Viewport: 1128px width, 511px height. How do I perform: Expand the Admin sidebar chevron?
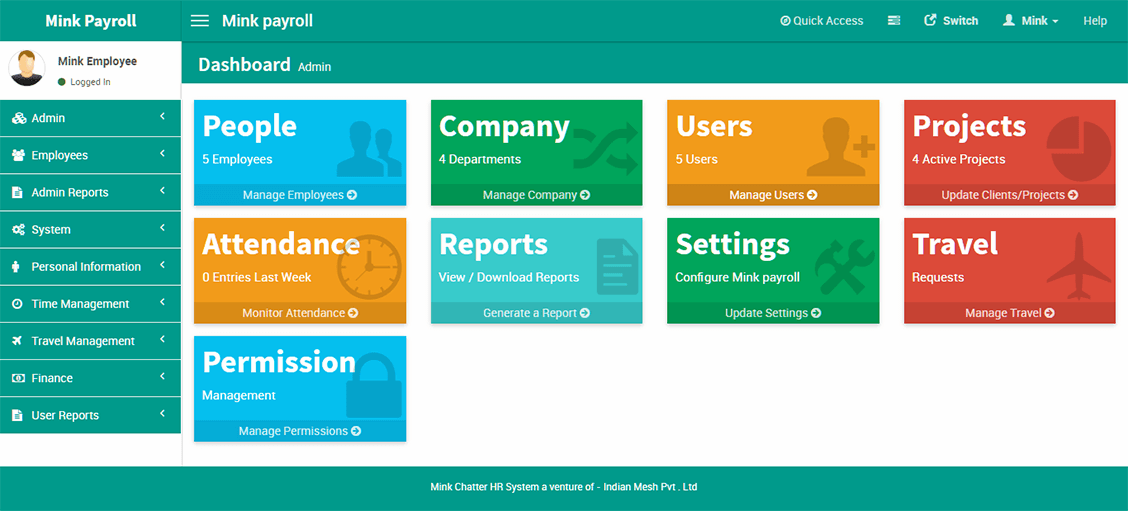163,117
